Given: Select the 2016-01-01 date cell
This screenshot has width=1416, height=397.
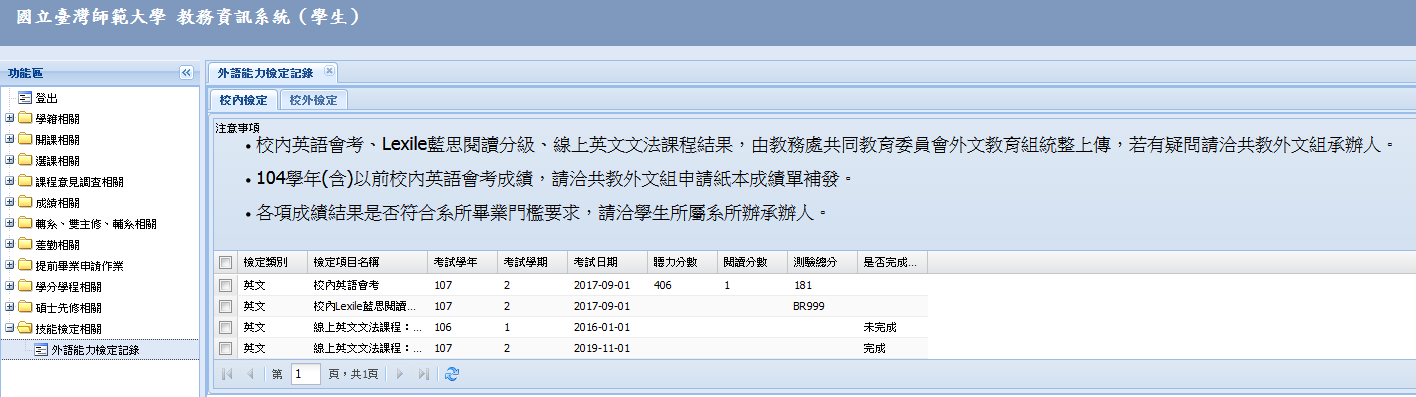Looking at the screenshot, I should click(607, 327).
